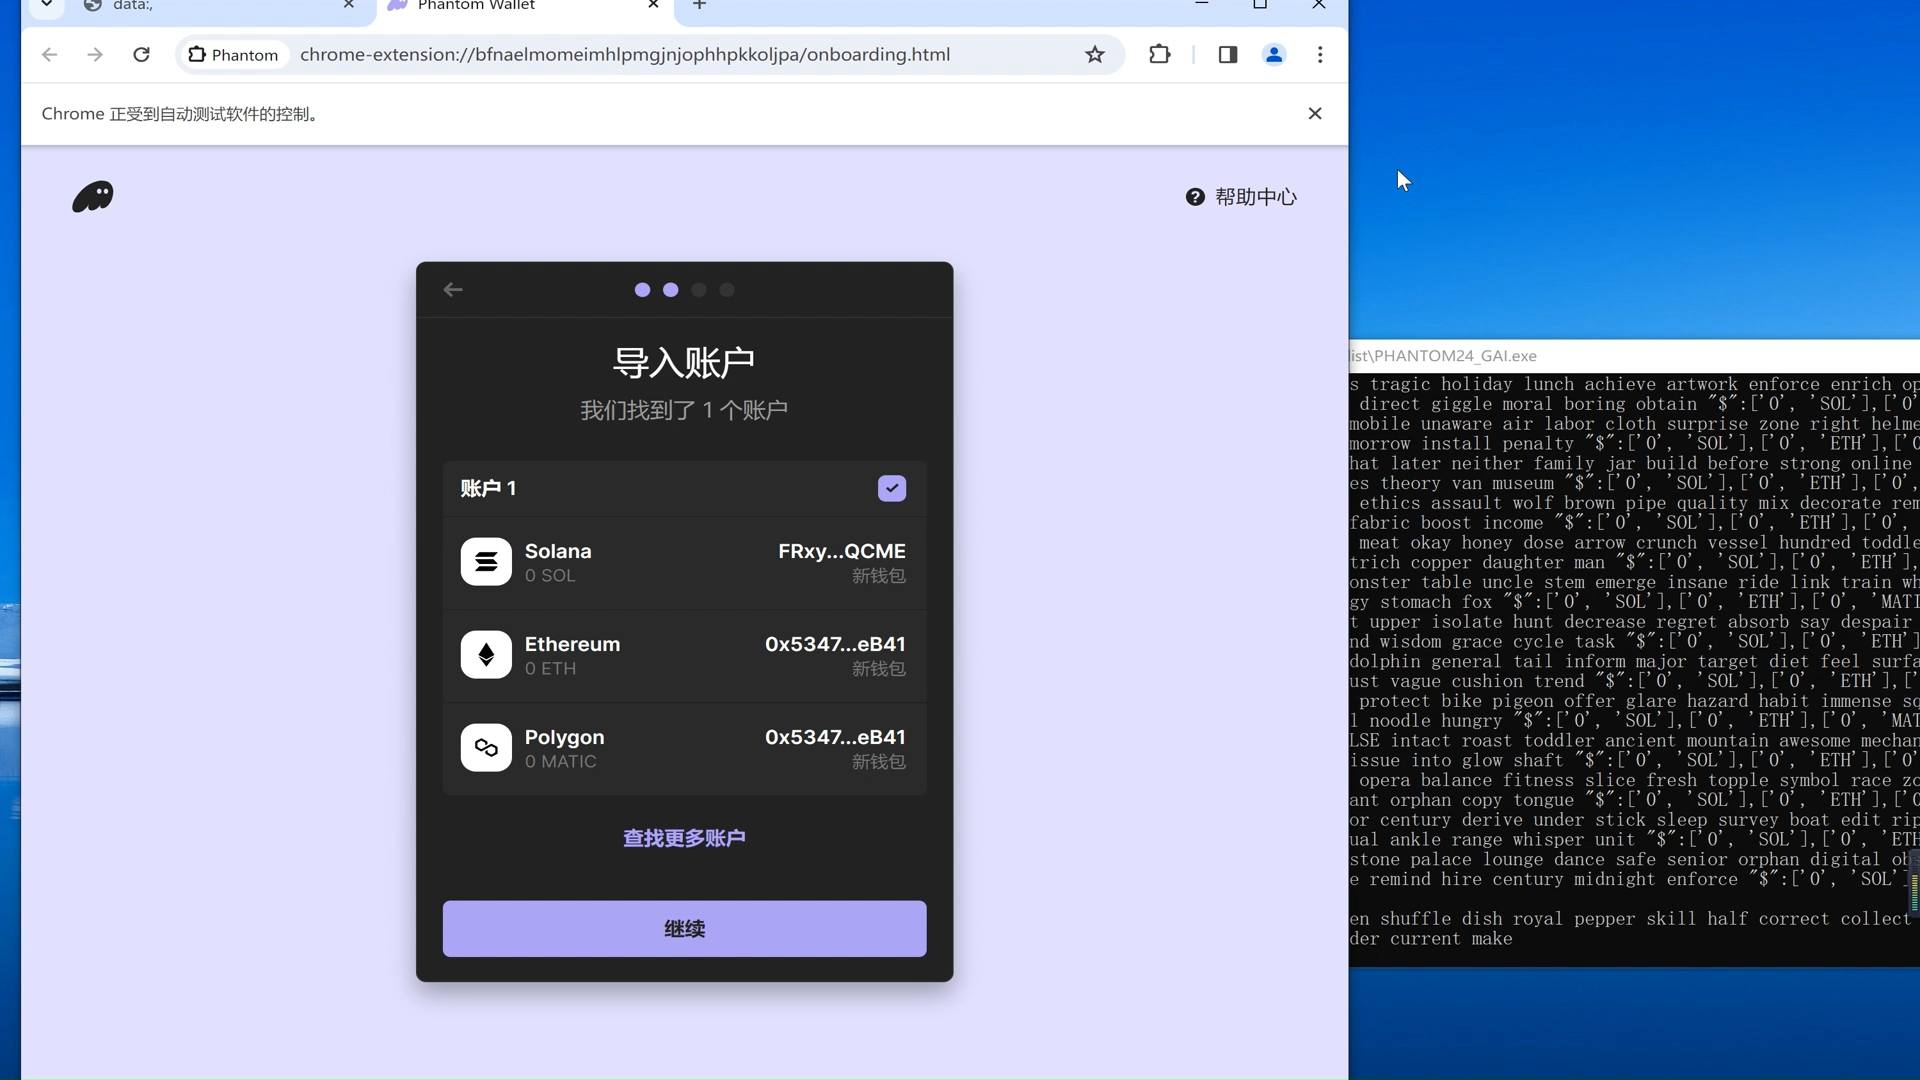Click the 0 ETH balance text
Screen dimensions: 1920x1080
550,669
